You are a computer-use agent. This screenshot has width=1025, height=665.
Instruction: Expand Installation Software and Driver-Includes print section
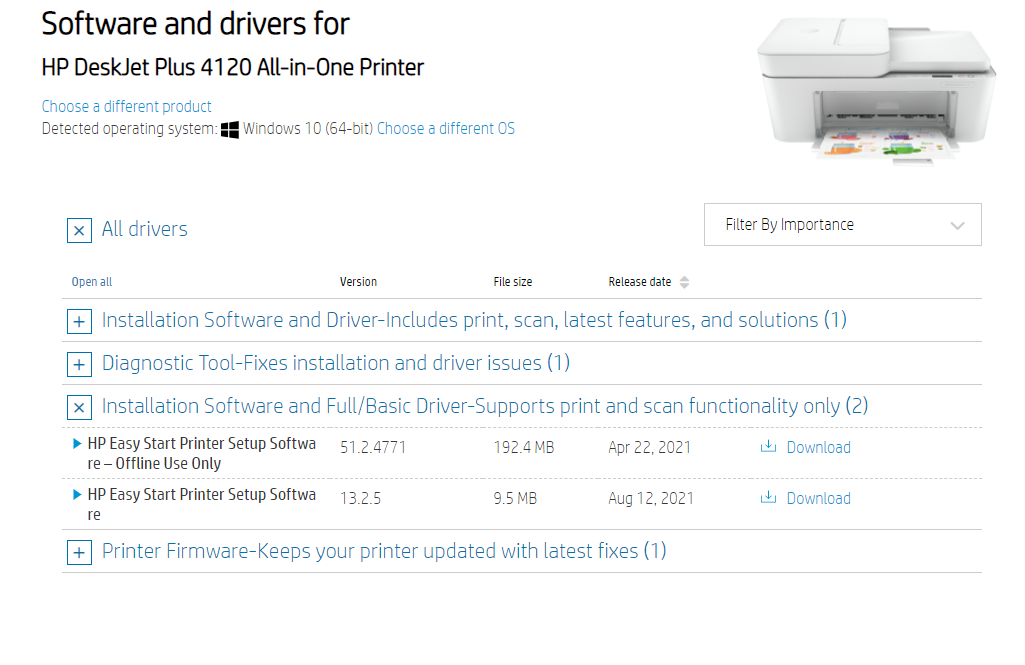click(79, 321)
